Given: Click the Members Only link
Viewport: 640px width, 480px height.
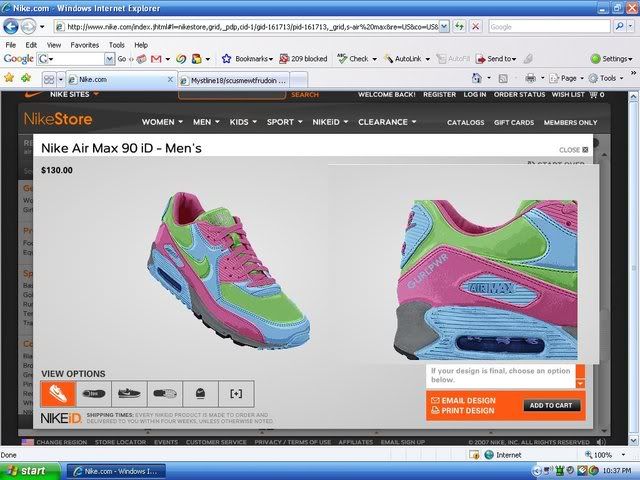Looking at the screenshot, I should [x=570, y=122].
